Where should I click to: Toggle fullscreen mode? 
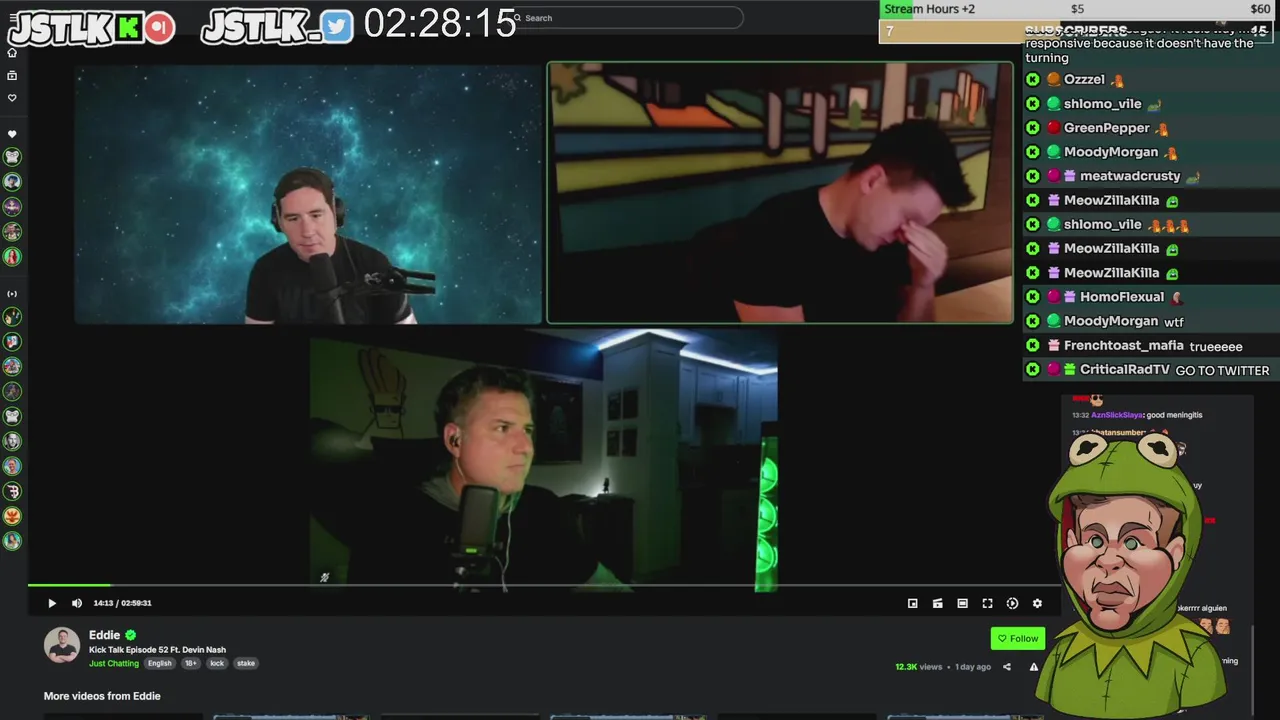coord(987,603)
